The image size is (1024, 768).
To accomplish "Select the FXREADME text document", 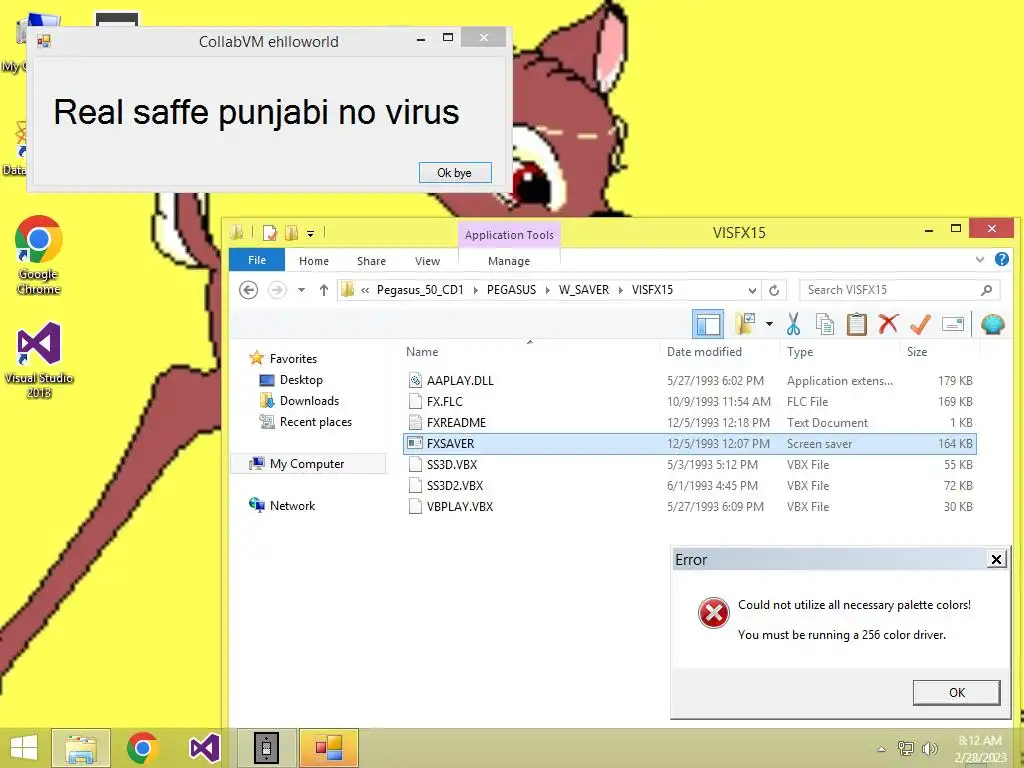I will click(x=690, y=423).
